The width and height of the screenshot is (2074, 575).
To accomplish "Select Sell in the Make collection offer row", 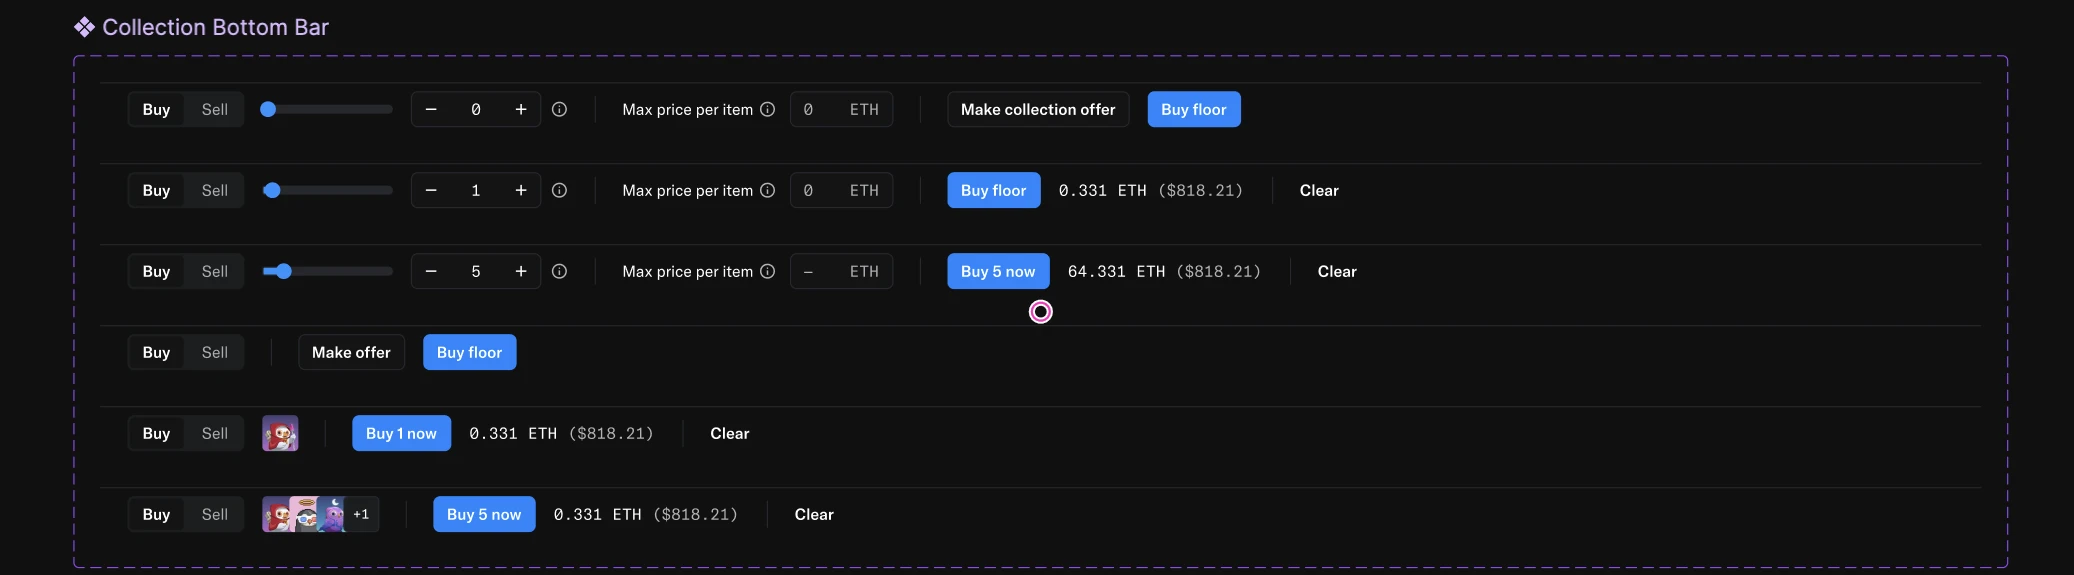I will pos(215,110).
